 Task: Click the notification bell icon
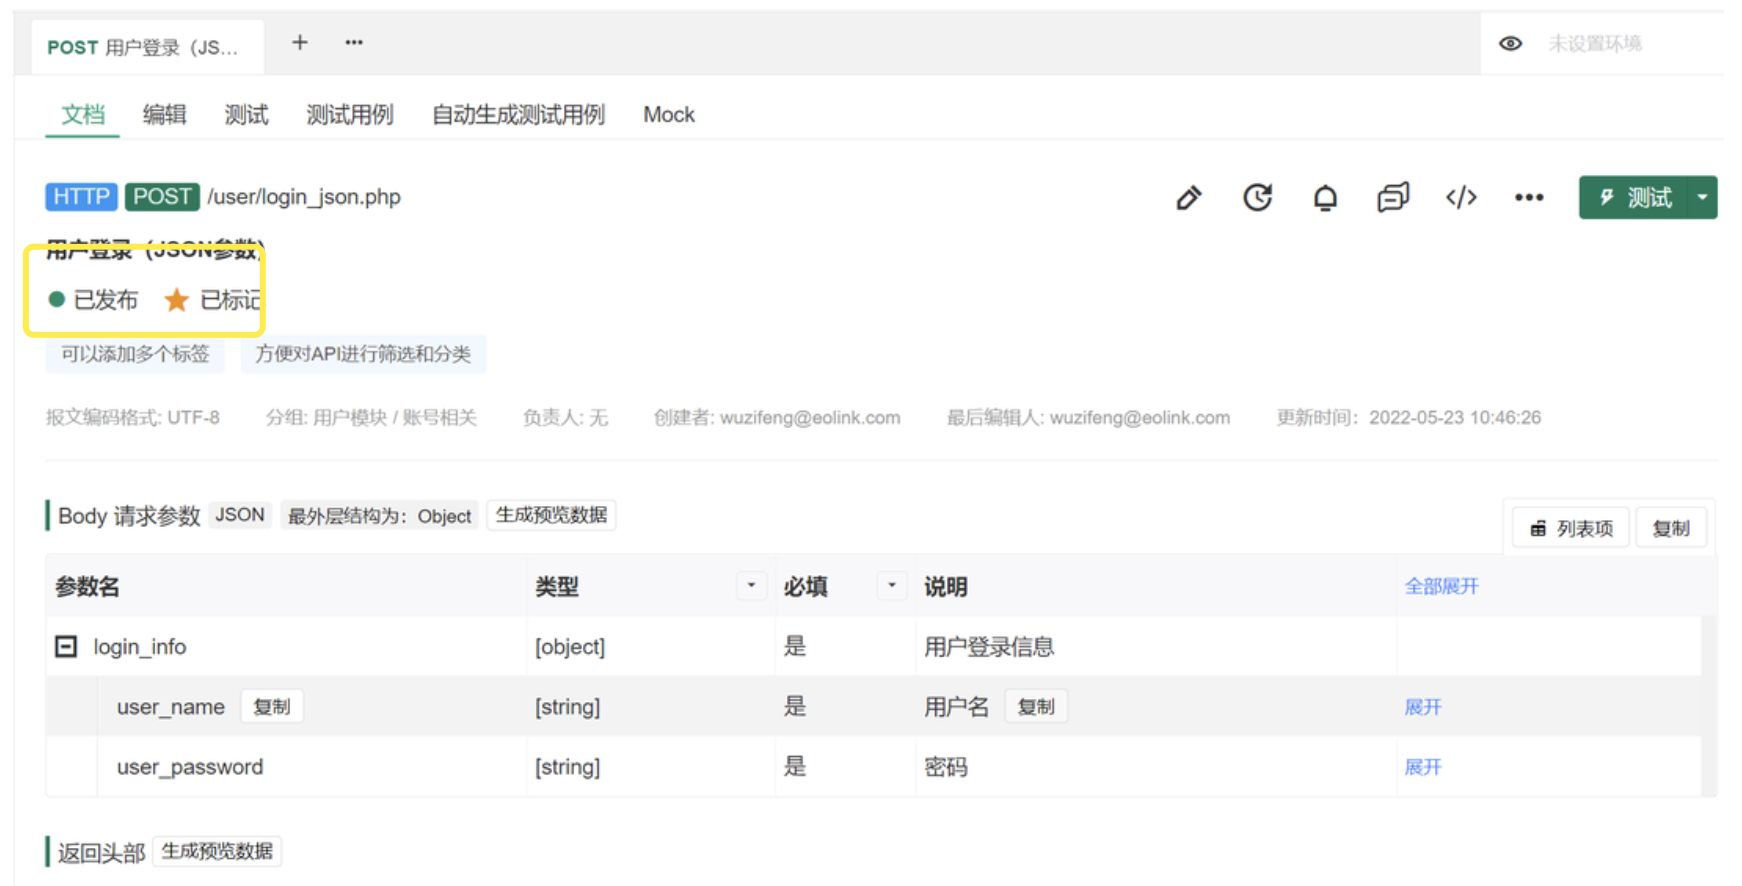(x=1325, y=198)
